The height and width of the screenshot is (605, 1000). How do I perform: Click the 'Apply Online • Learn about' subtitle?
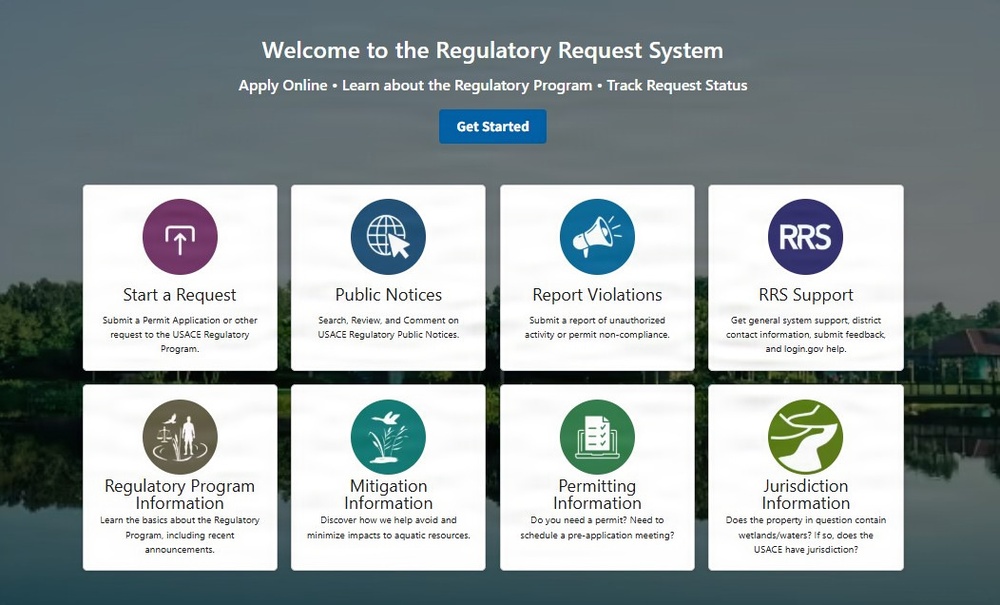click(492, 85)
